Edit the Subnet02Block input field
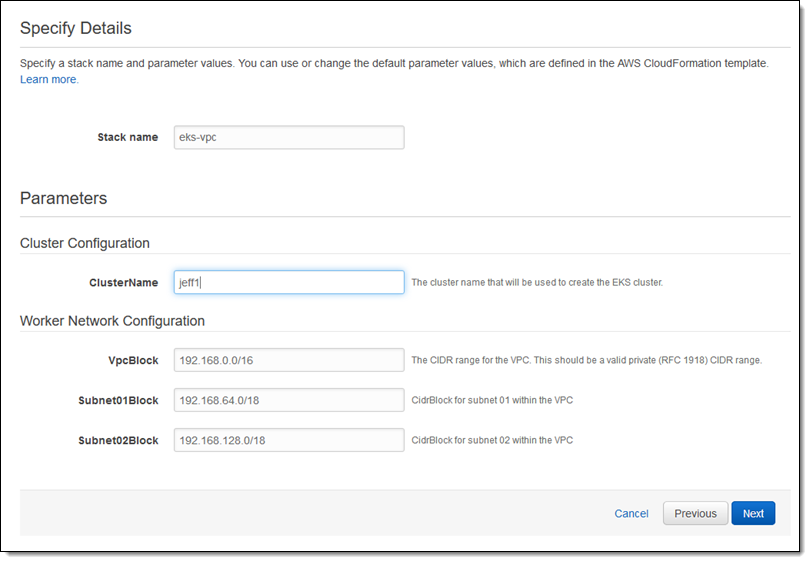 click(289, 440)
